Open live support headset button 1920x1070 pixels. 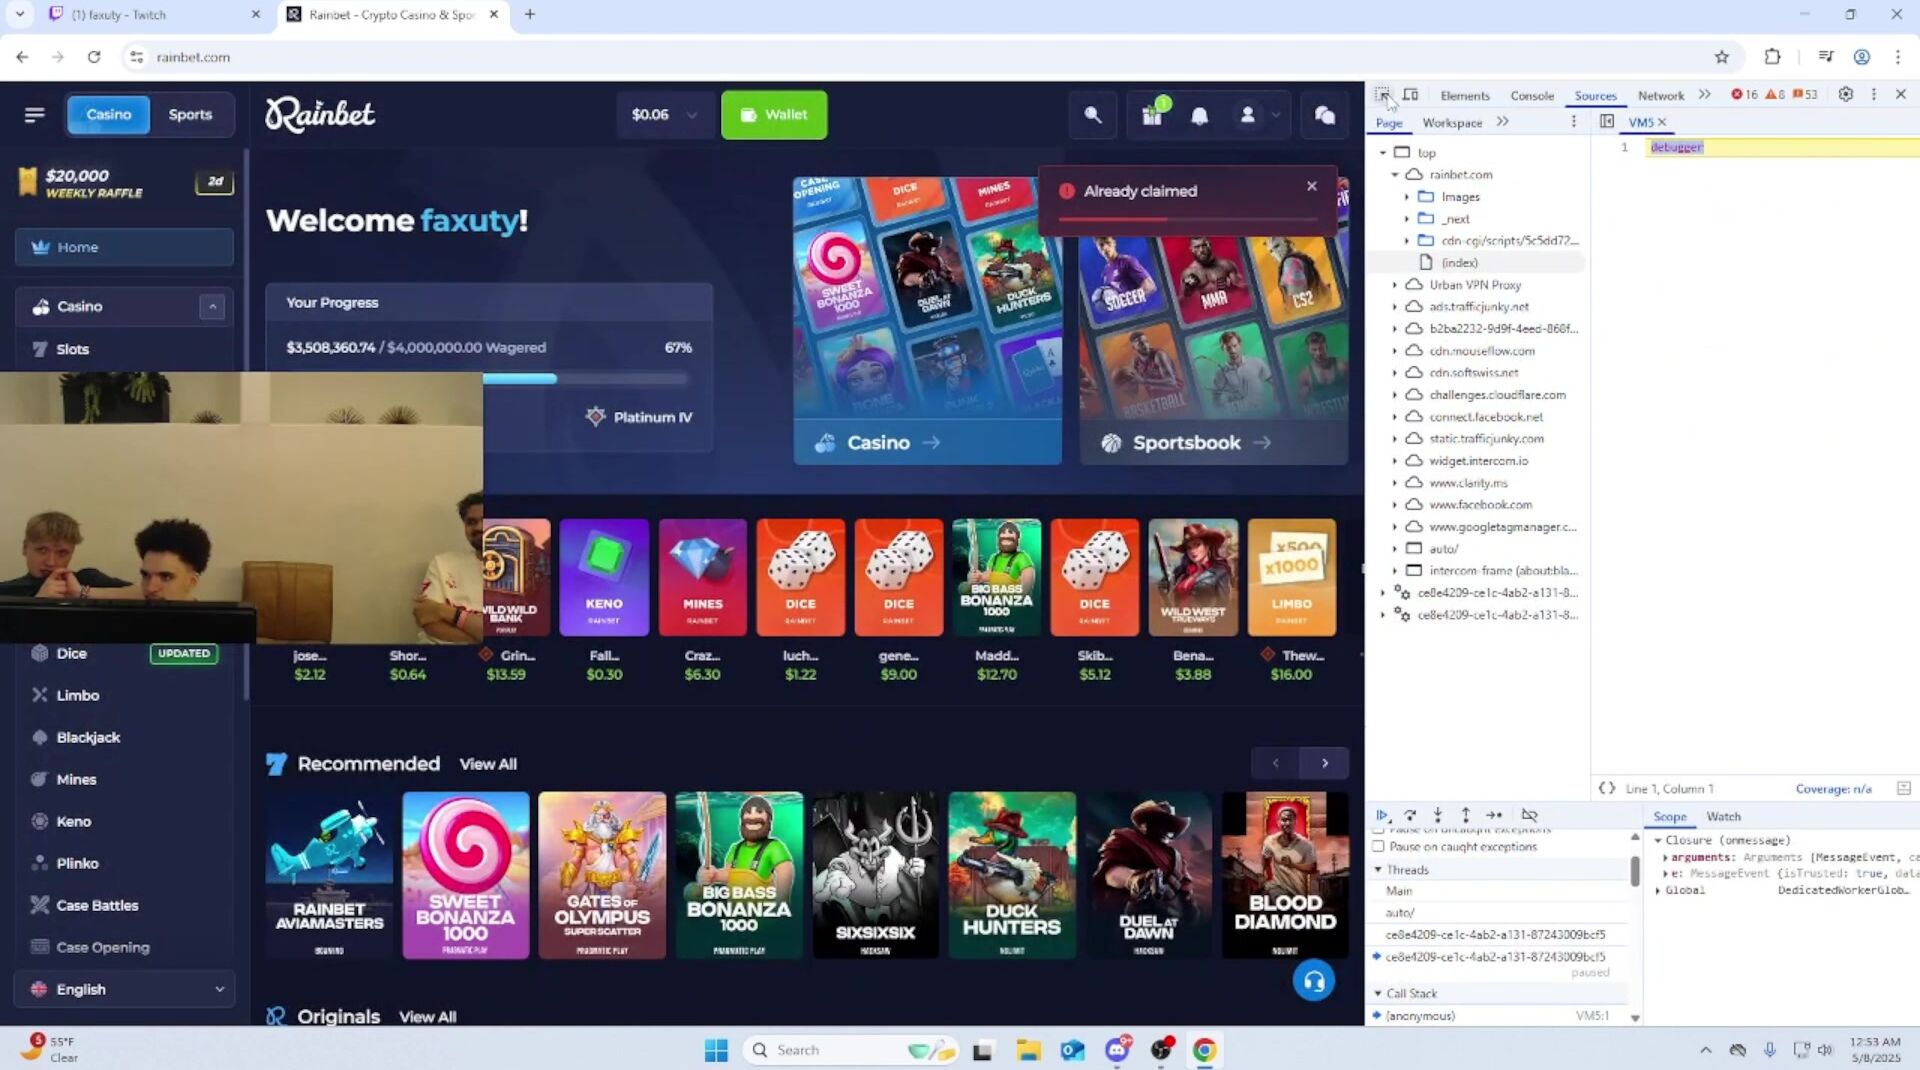pos(1313,981)
